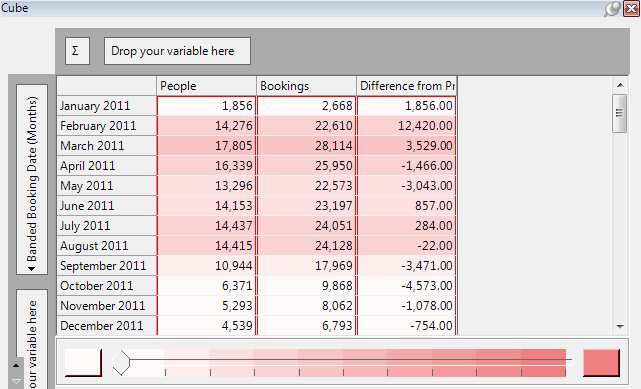Click the colour gradient slider handle
641x389 pixels.
(121, 362)
